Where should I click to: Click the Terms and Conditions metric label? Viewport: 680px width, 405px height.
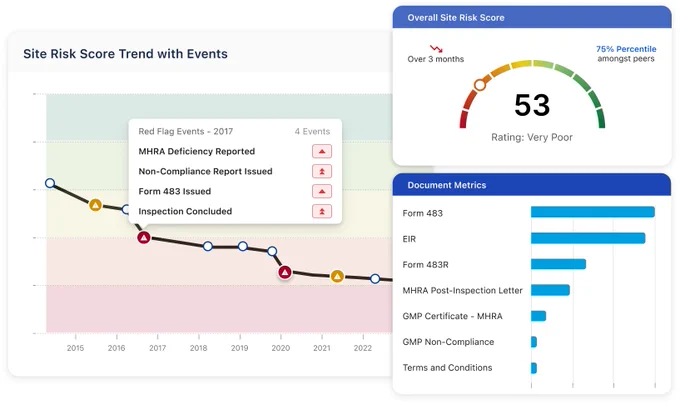(x=447, y=368)
